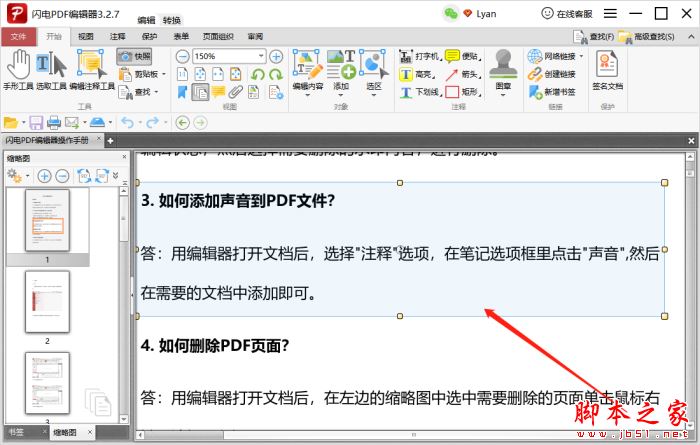Screen dimensions: 700x445
Task: Click the Fit Page view icon
Action: tap(200, 74)
